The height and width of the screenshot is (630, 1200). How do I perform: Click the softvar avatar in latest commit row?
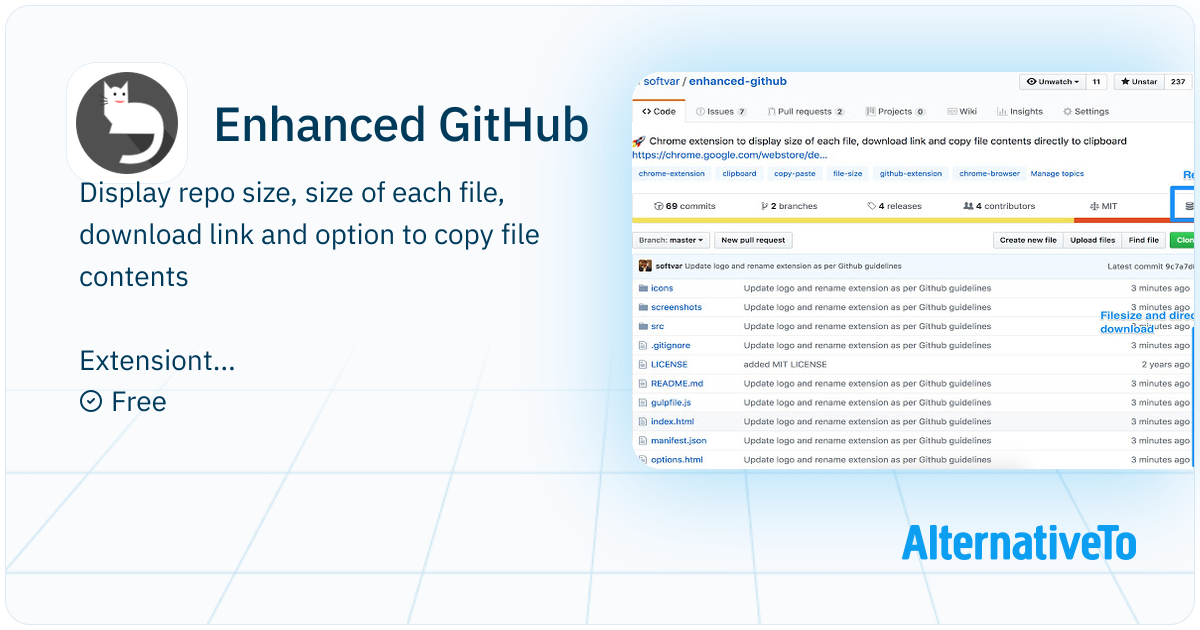click(x=645, y=266)
